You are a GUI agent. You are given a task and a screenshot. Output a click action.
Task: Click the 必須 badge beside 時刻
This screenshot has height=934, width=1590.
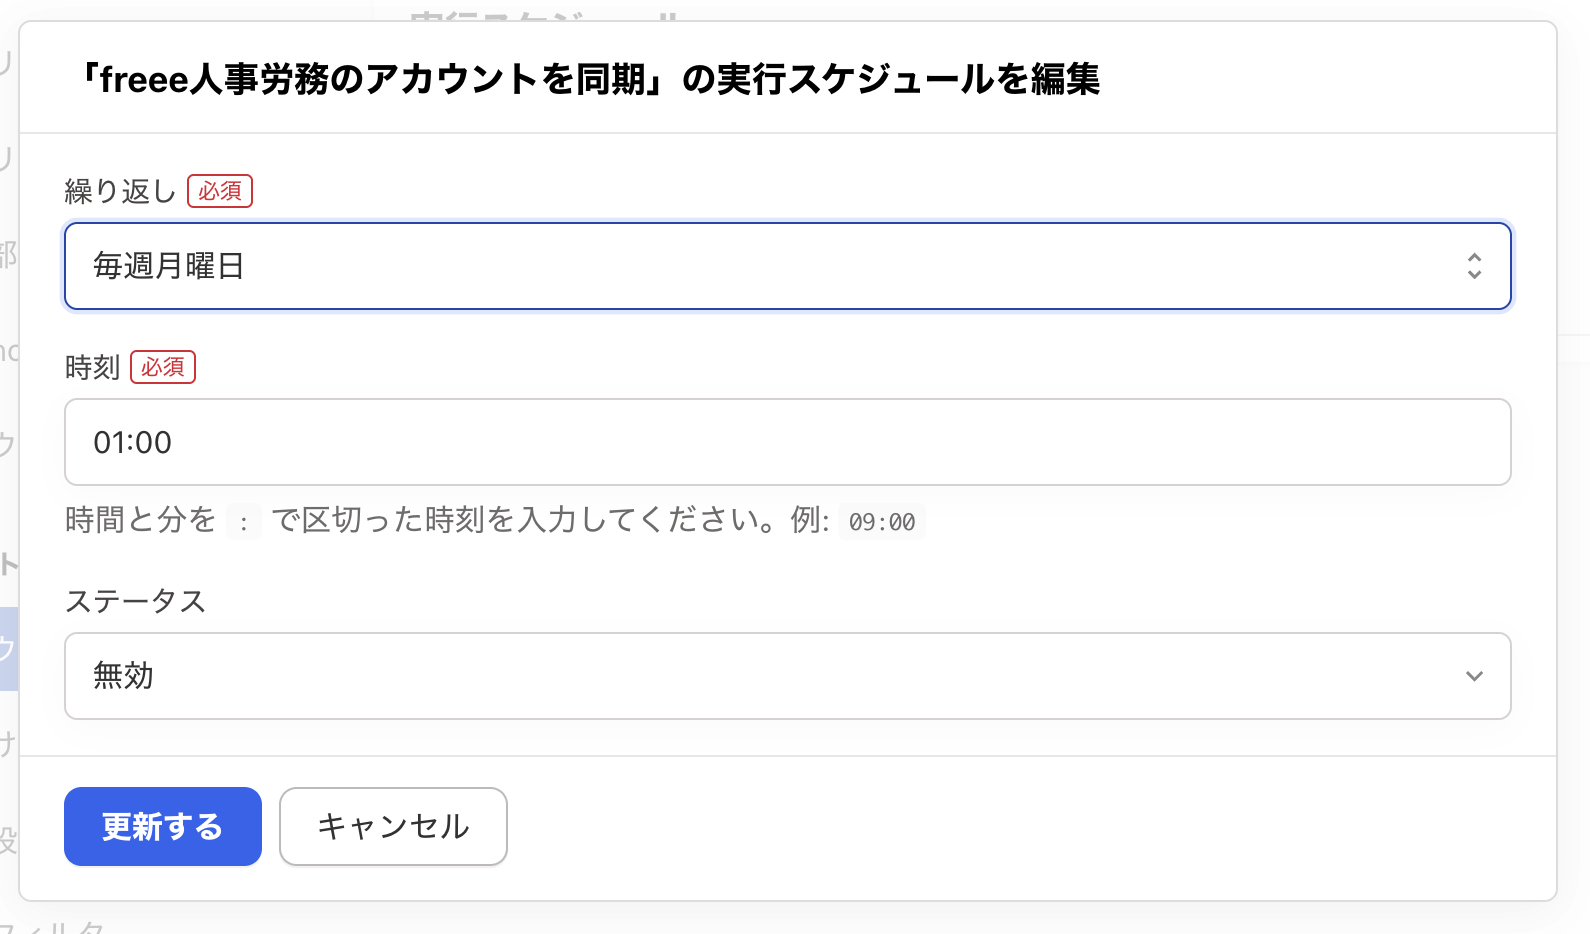(x=163, y=367)
